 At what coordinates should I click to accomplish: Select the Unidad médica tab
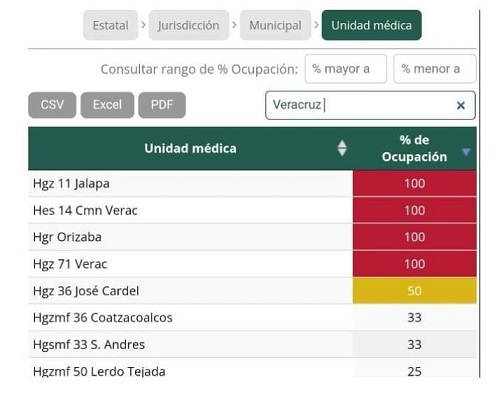[x=371, y=25]
